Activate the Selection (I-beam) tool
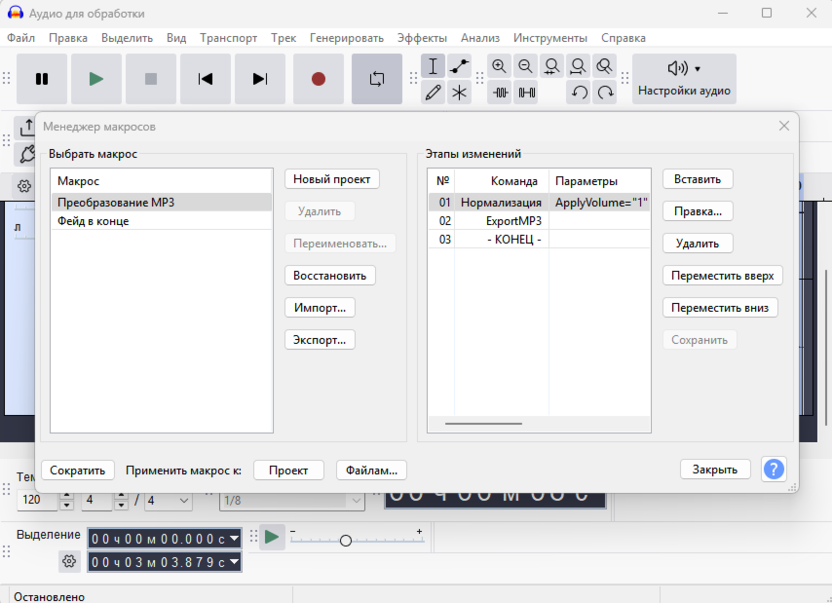Image resolution: width=832 pixels, height=603 pixels. 433,67
